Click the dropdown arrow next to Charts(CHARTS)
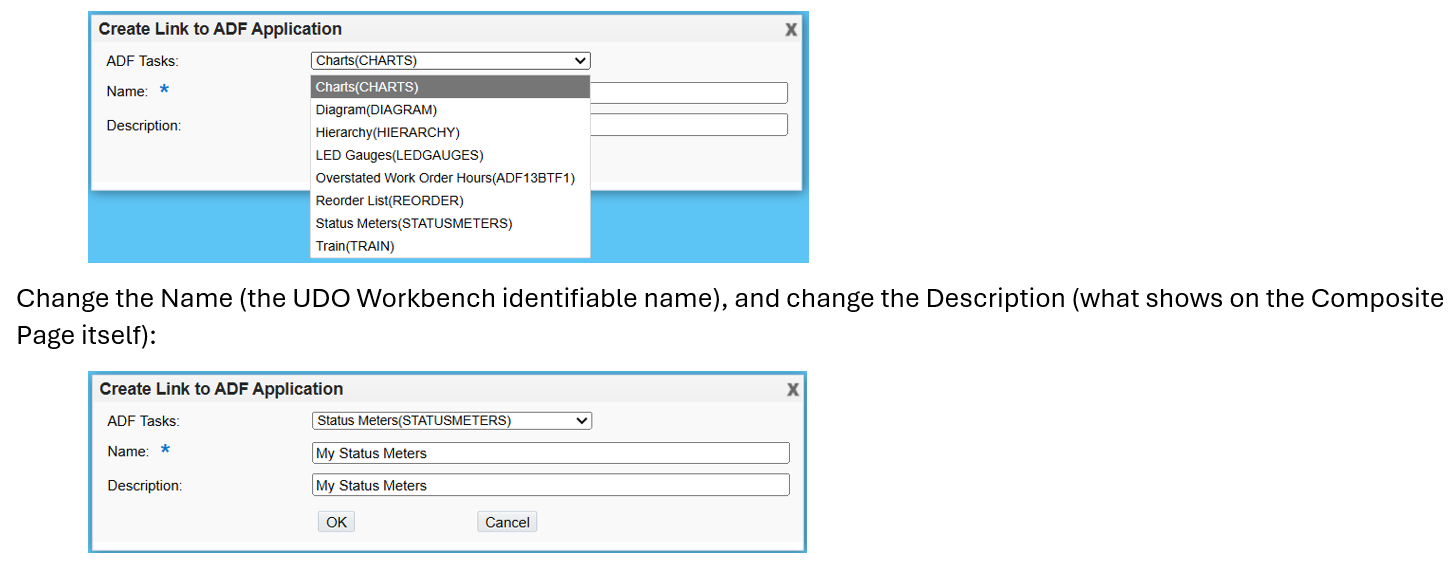The image size is (1455, 562). point(581,61)
